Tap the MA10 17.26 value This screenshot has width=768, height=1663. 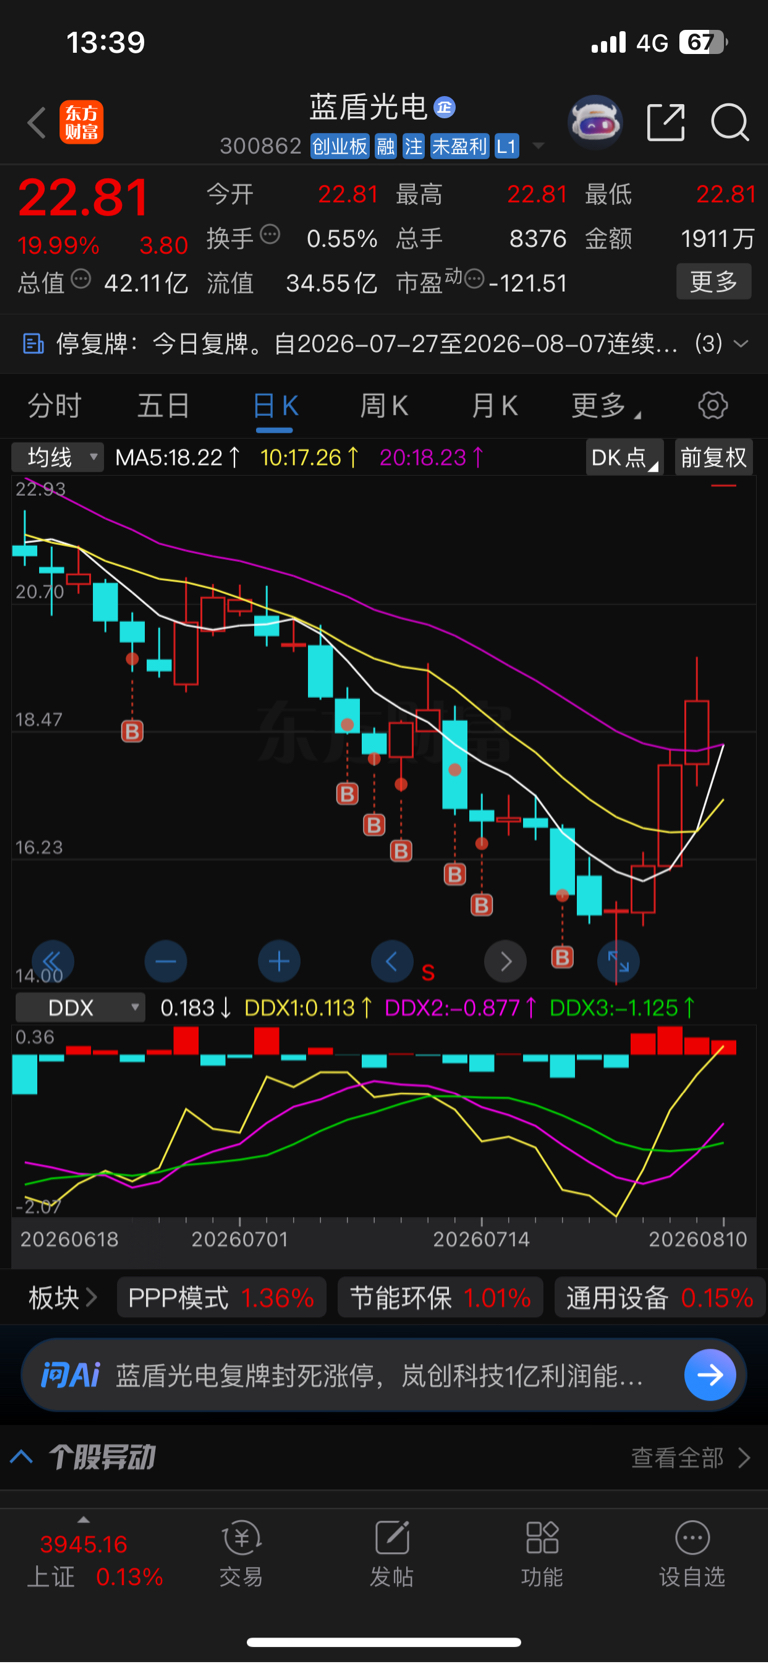pos(309,458)
